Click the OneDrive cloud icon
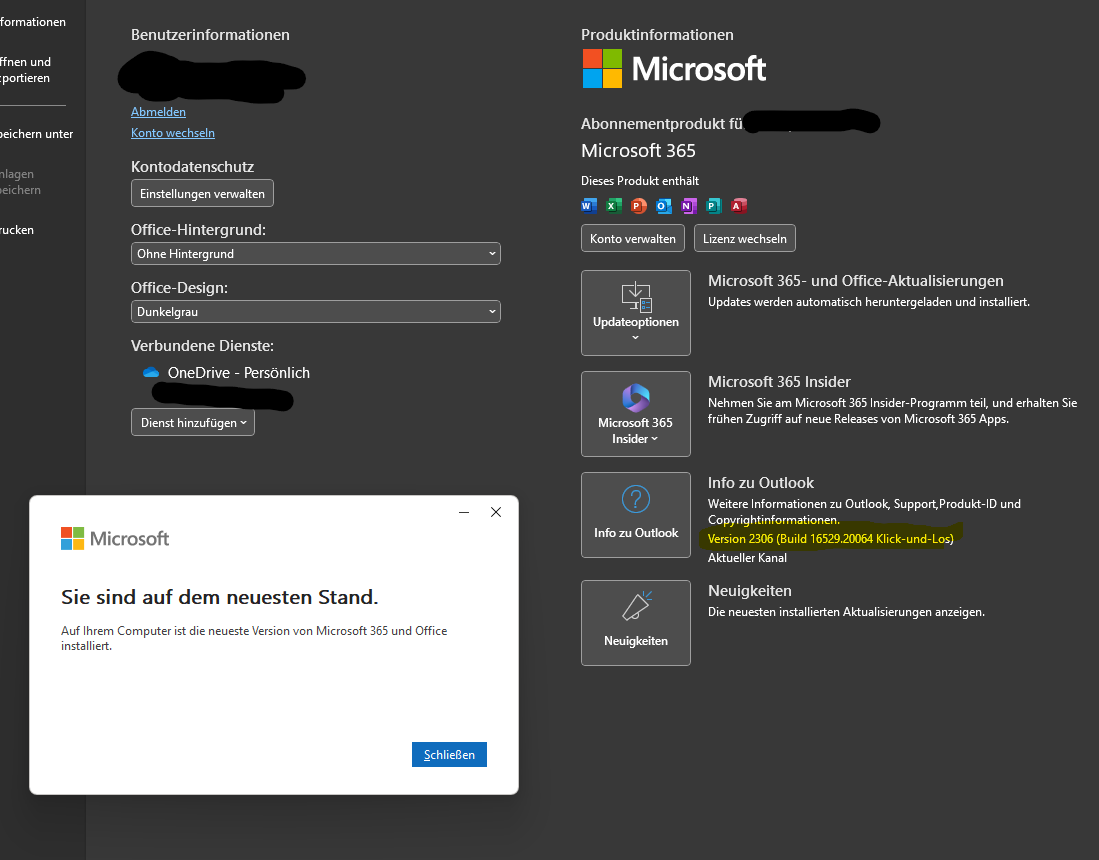This screenshot has width=1099, height=860. coord(152,373)
